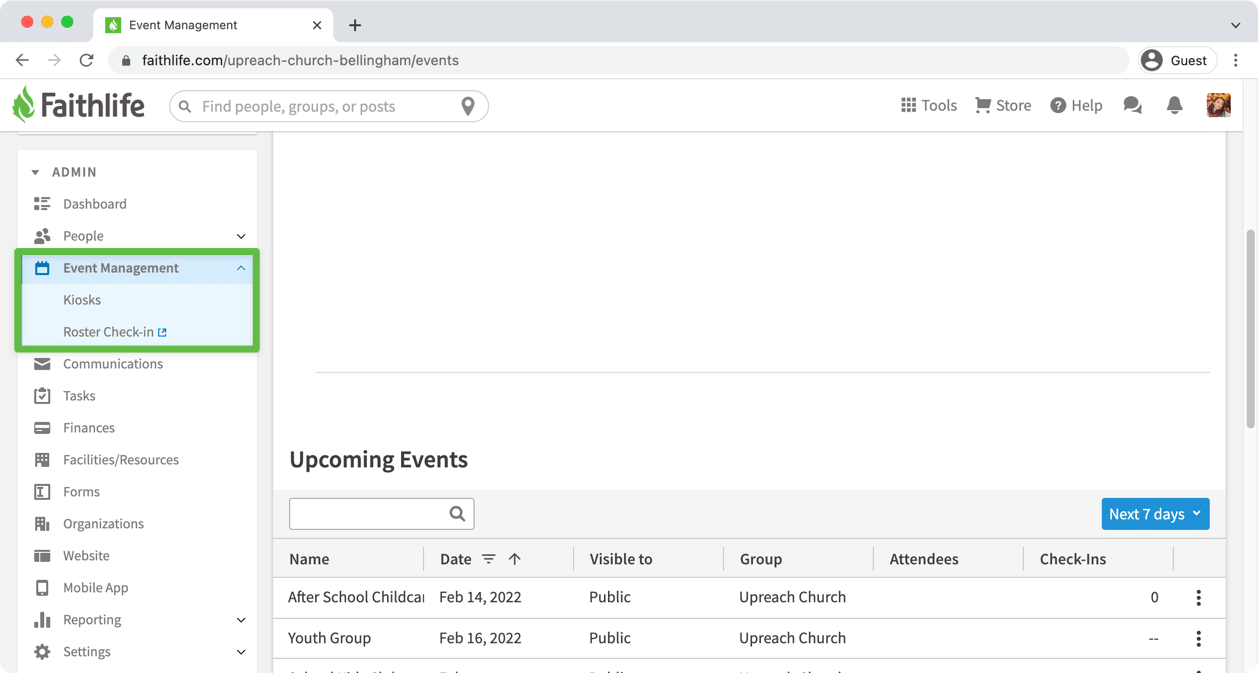Collapse the Event Management section chevron
The width and height of the screenshot is (1258, 673).
[241, 268]
